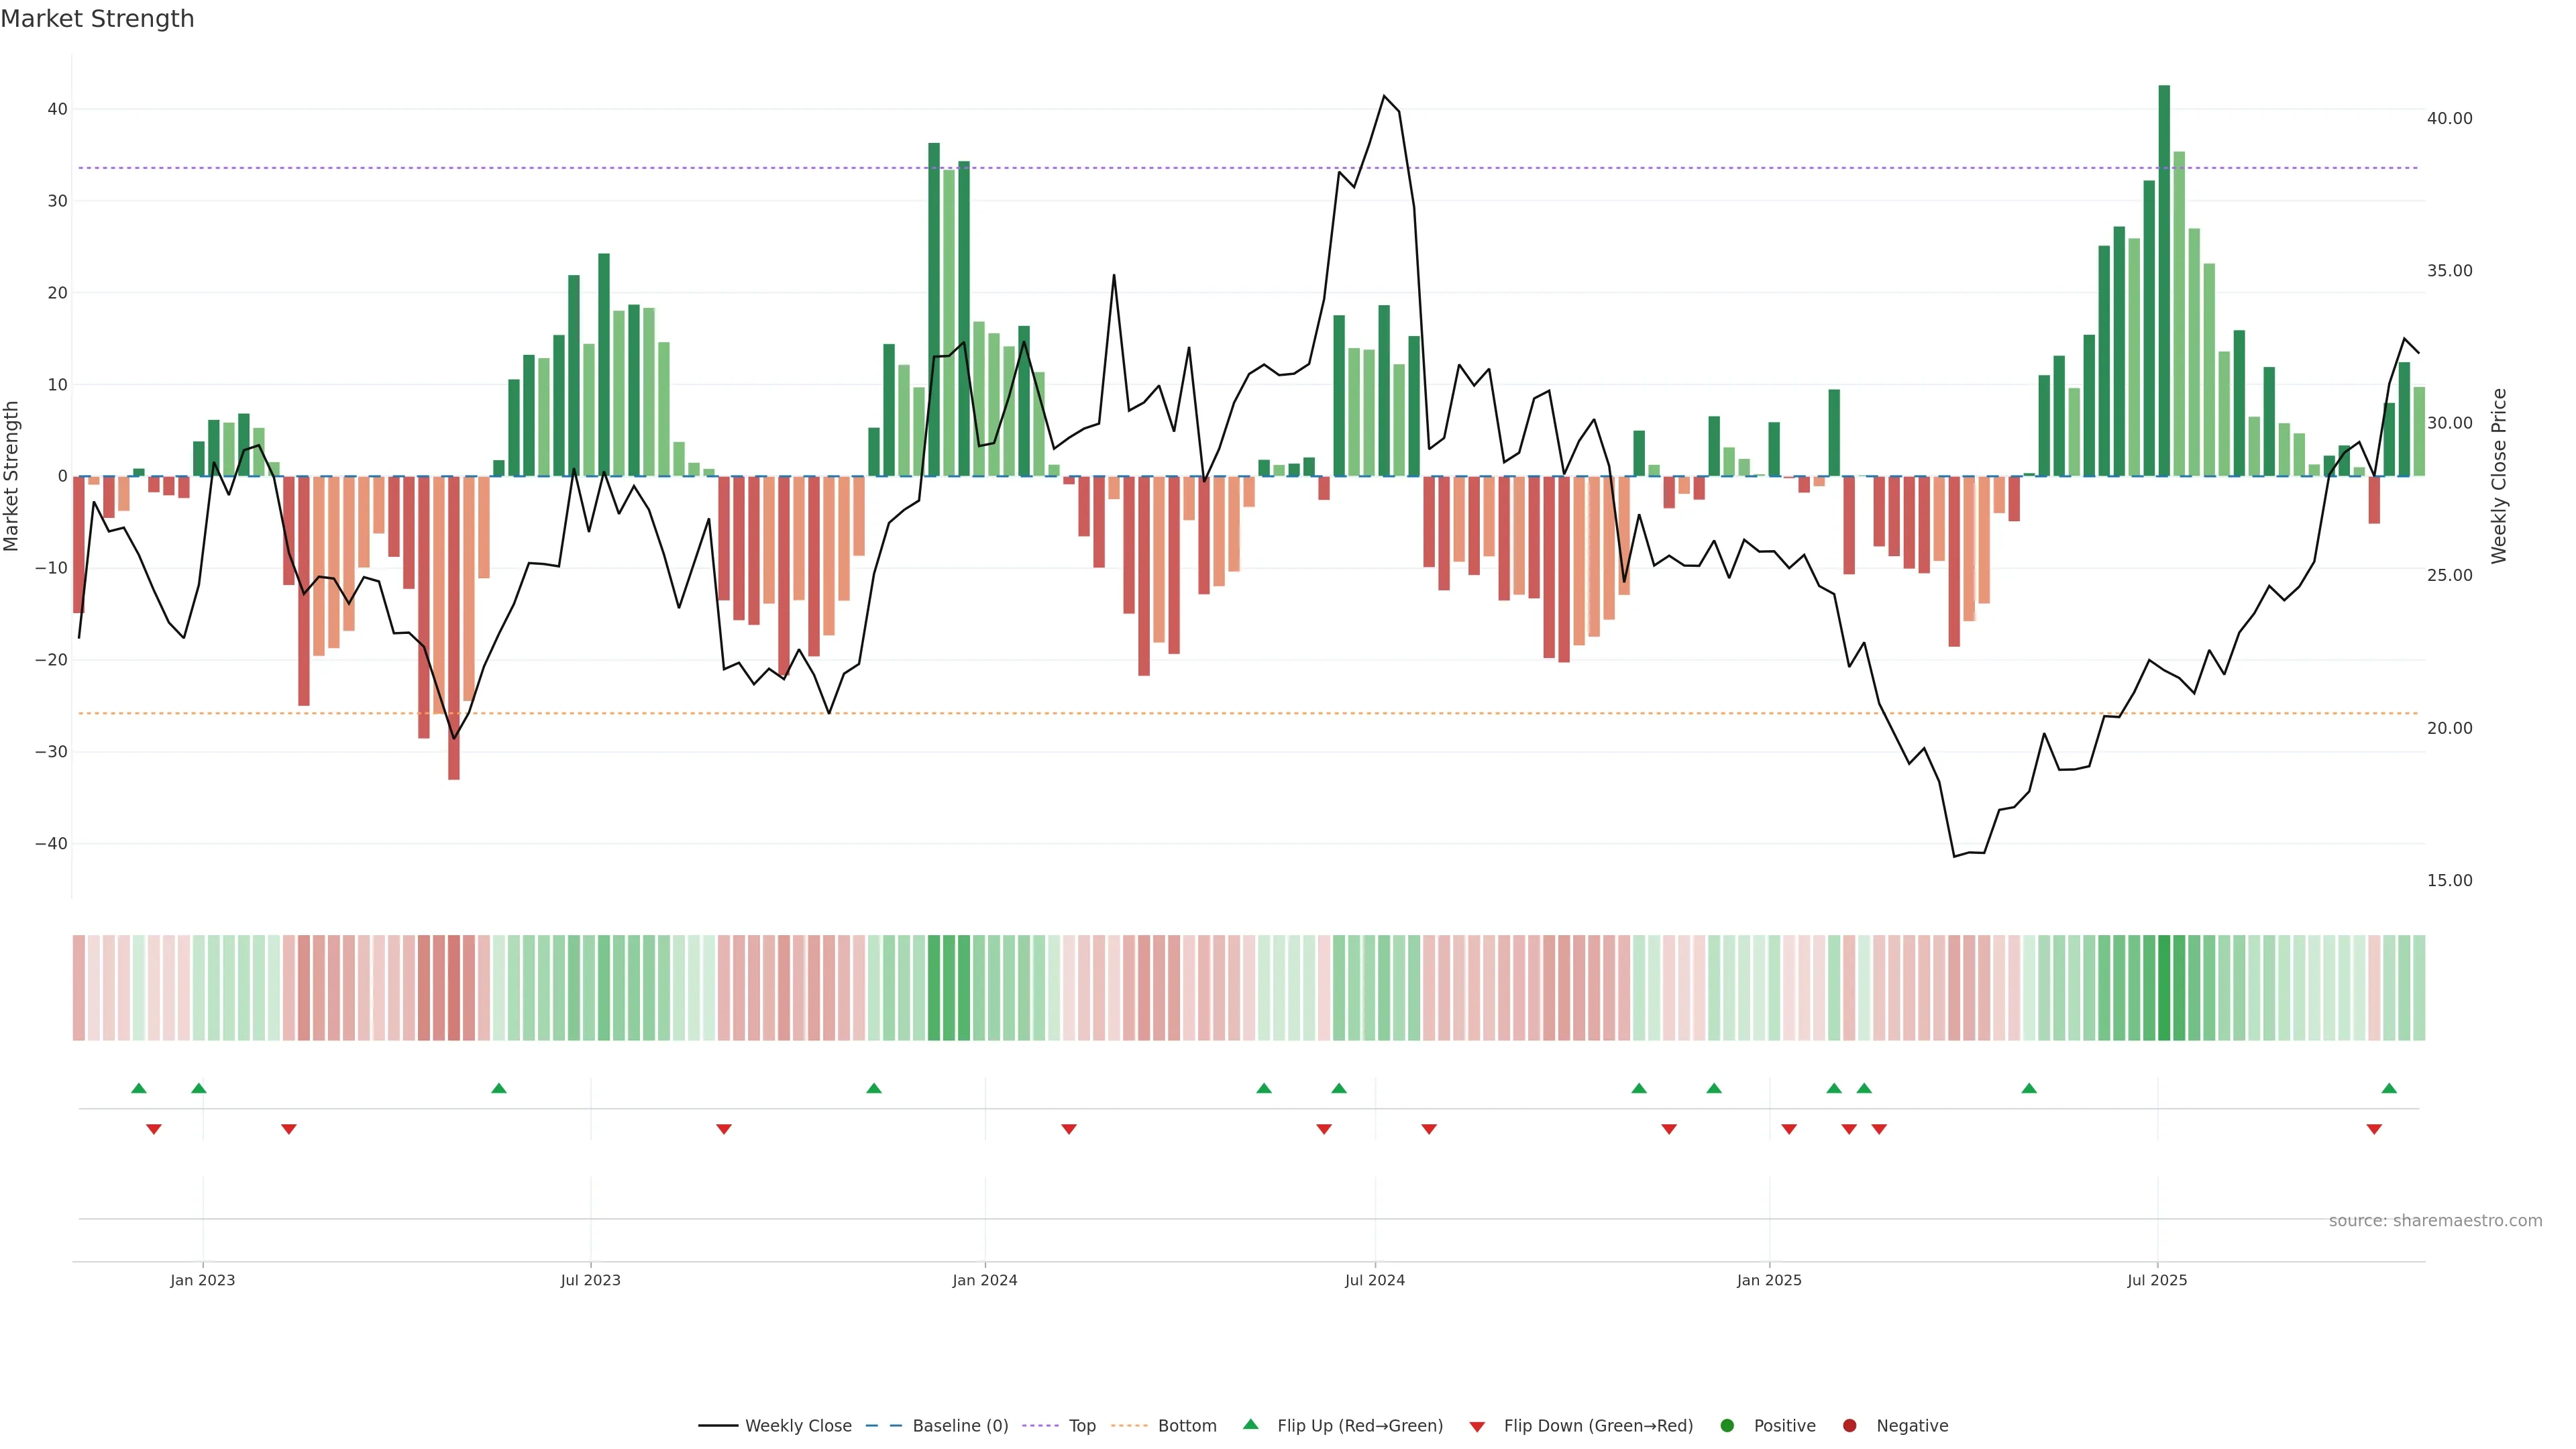Click the first red flip-down marker on the left
The width and height of the screenshot is (2576, 1449).
(154, 1129)
